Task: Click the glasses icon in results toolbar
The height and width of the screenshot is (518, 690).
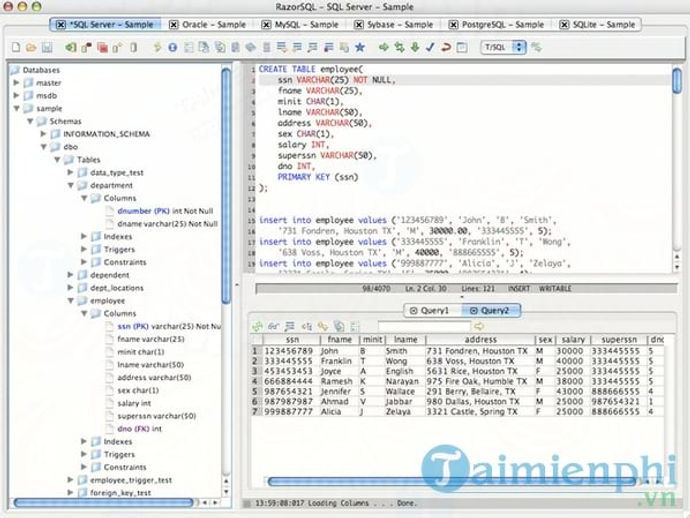Action: pyautogui.click(x=274, y=326)
